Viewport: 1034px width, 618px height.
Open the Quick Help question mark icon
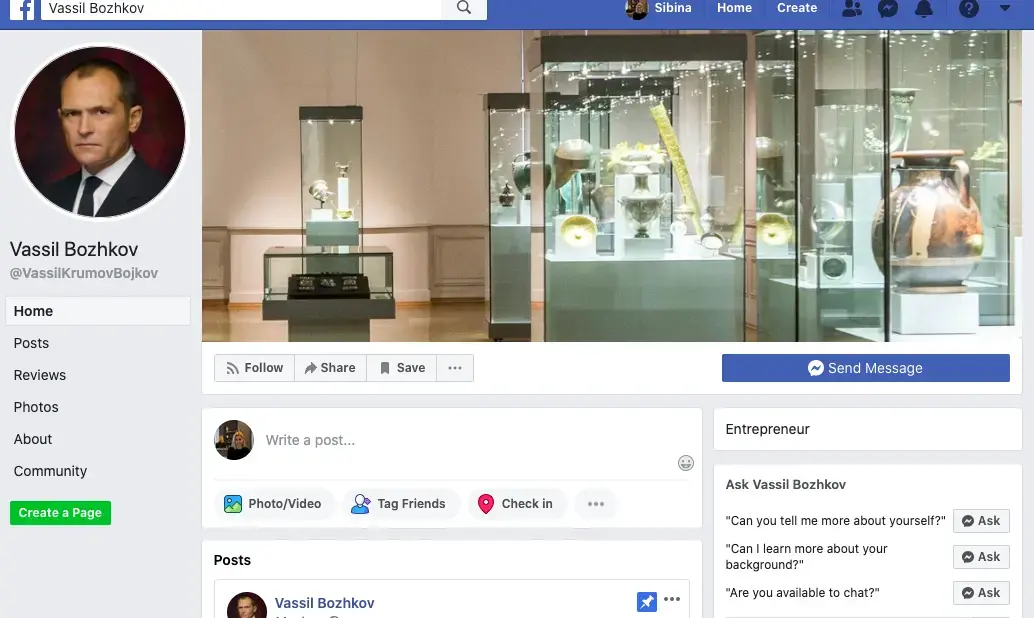pos(968,9)
